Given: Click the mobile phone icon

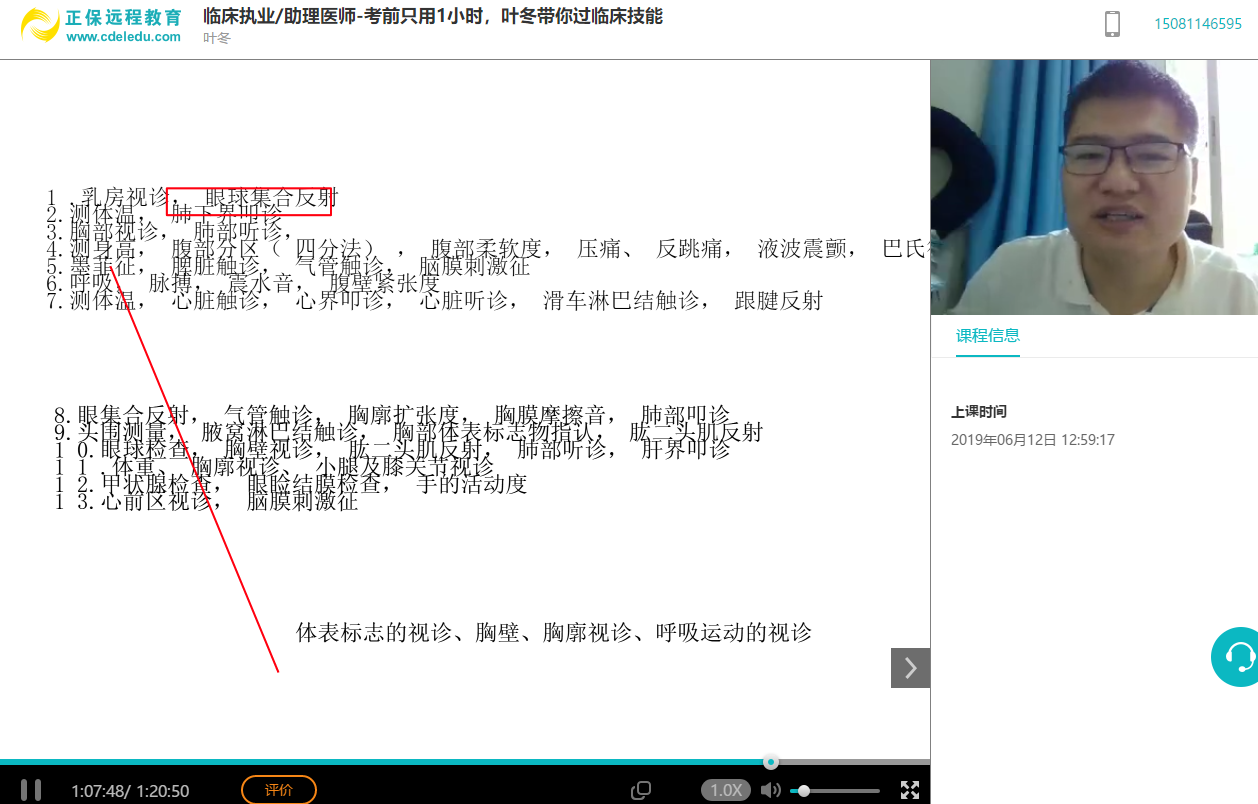Looking at the screenshot, I should pyautogui.click(x=1112, y=24).
